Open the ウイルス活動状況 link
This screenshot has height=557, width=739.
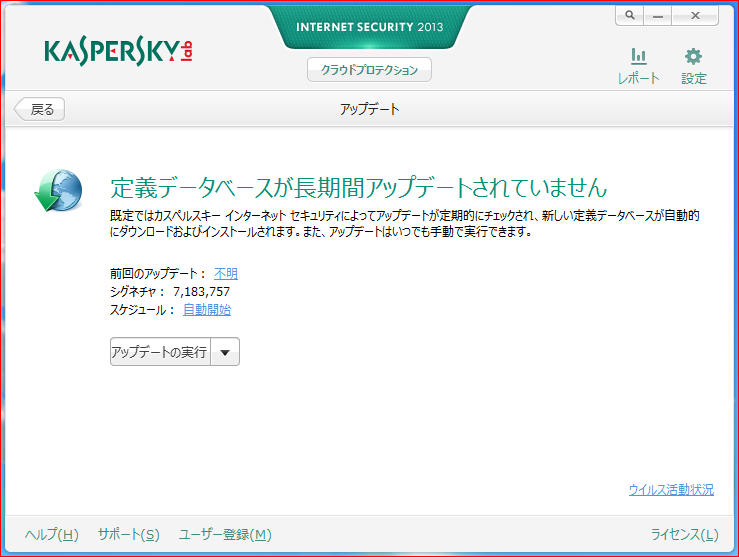671,489
